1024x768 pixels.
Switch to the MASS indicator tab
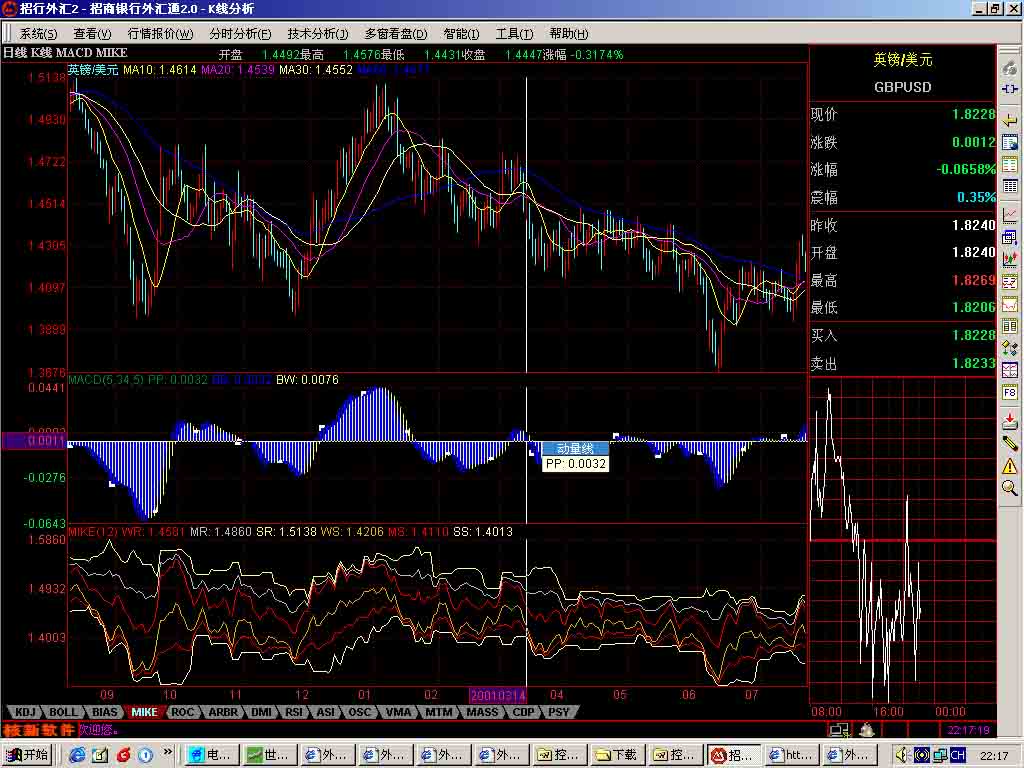[482, 712]
